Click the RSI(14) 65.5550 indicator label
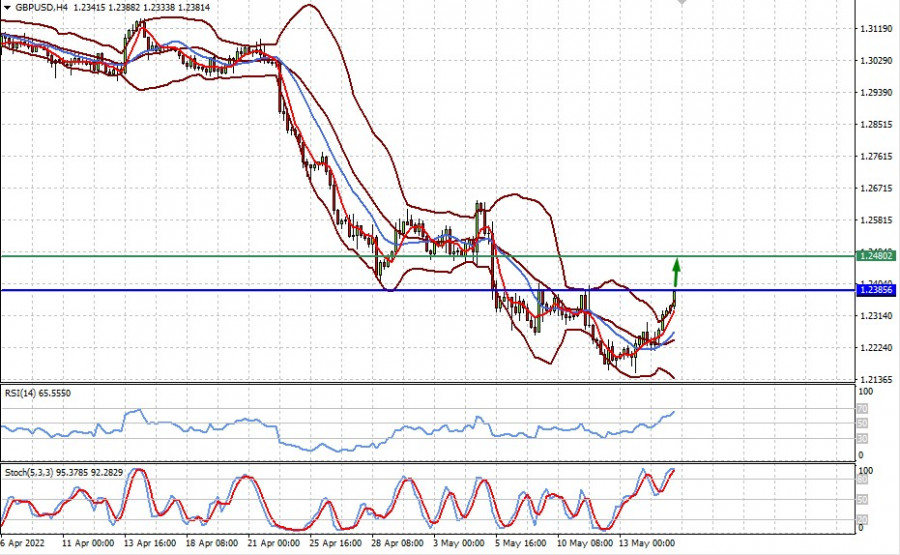Screen dimensions: 900x555 (x=38, y=393)
